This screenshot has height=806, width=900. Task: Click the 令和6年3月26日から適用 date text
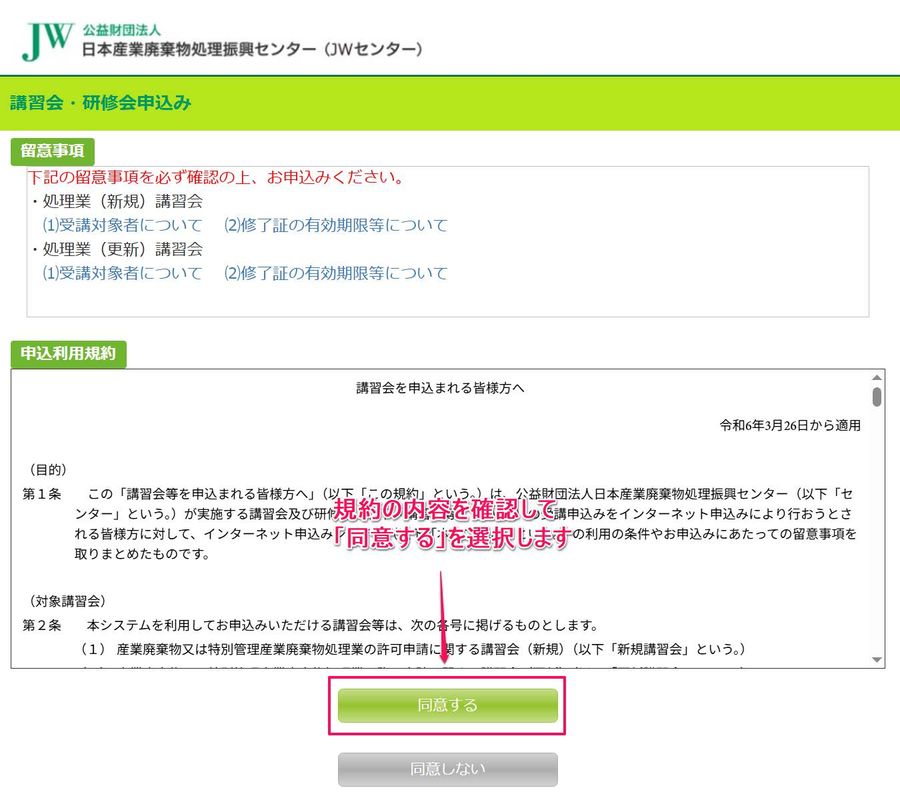tap(790, 425)
